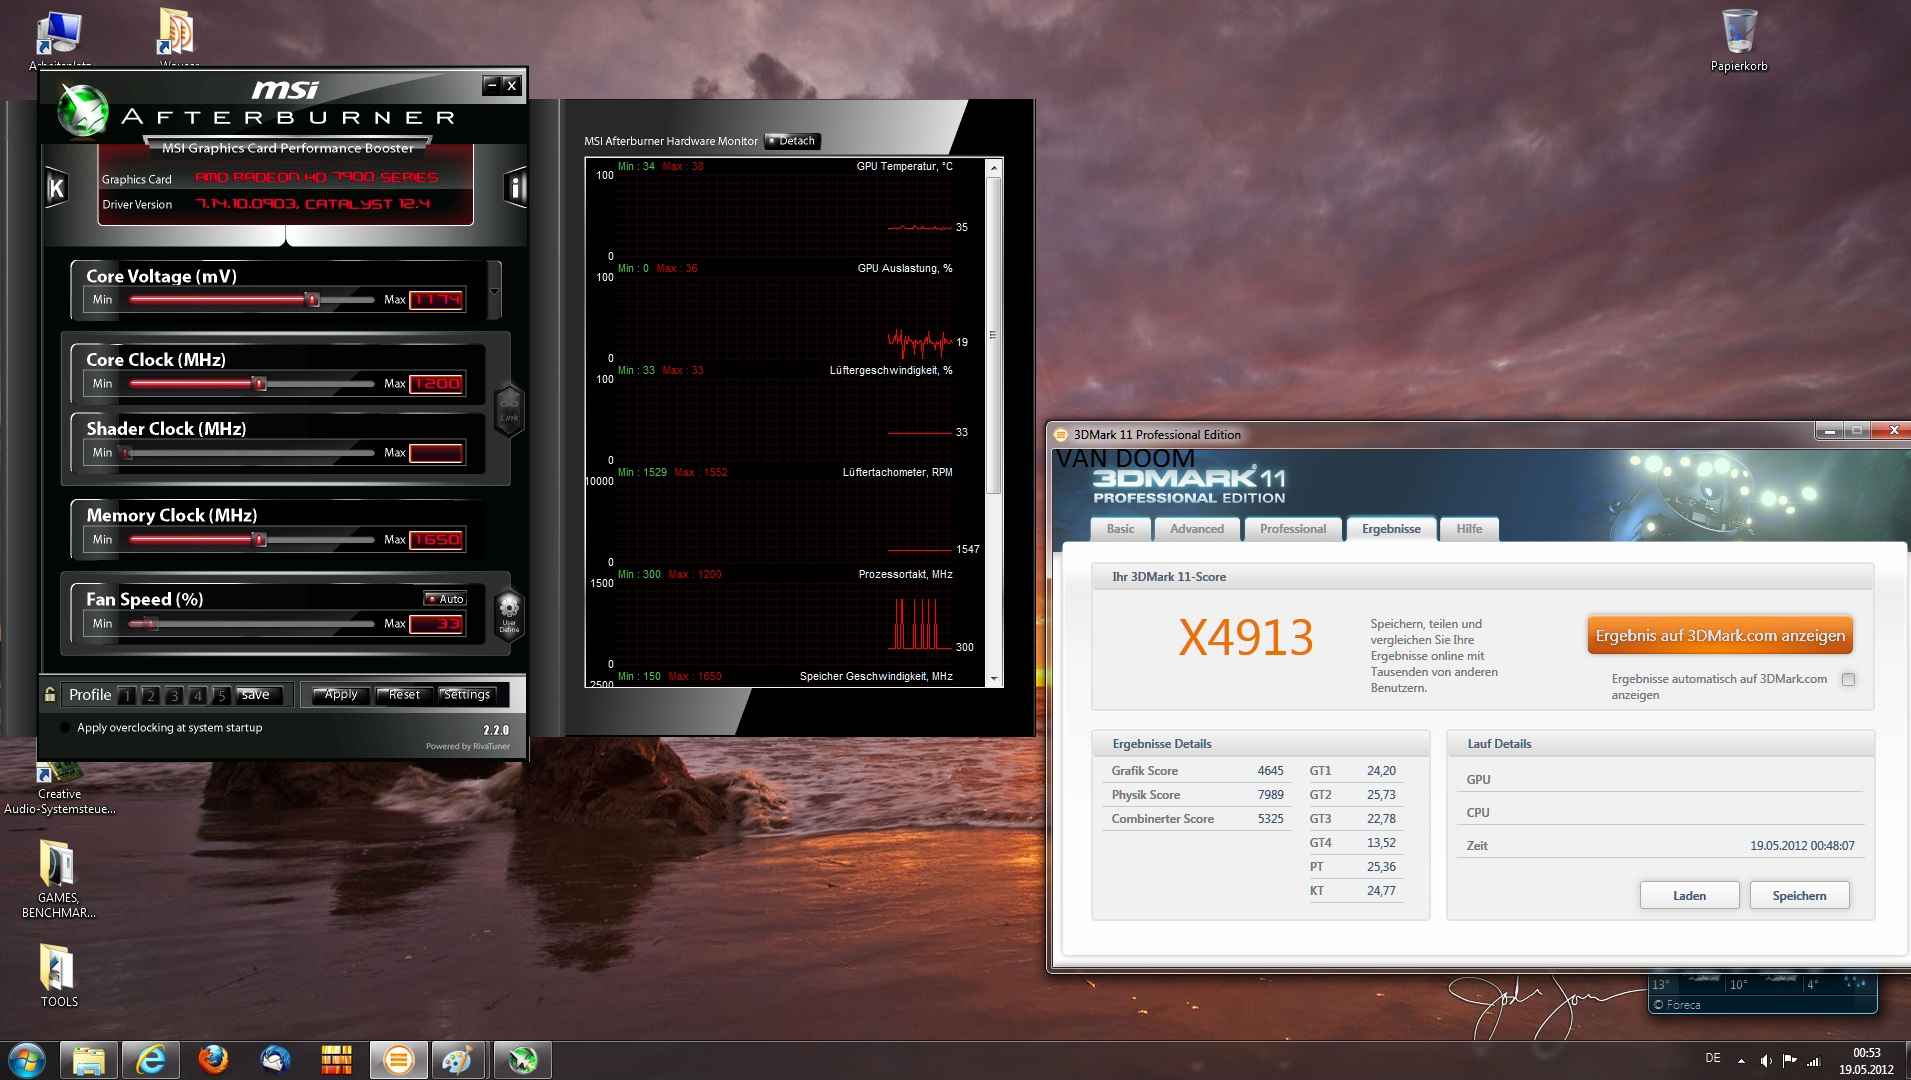Open the orange brick-wall taskbar icon
The image size is (1911, 1080).
337,1060
